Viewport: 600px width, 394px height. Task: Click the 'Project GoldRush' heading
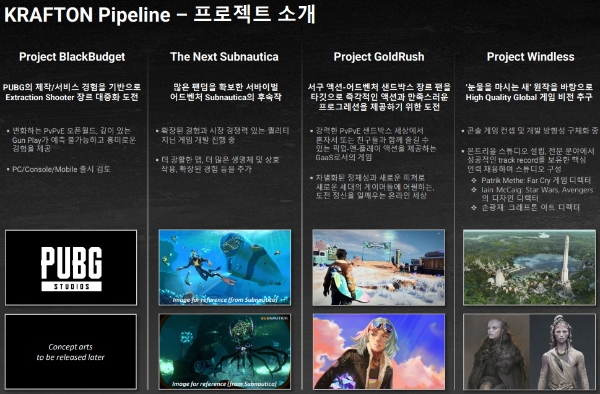pyautogui.click(x=379, y=57)
